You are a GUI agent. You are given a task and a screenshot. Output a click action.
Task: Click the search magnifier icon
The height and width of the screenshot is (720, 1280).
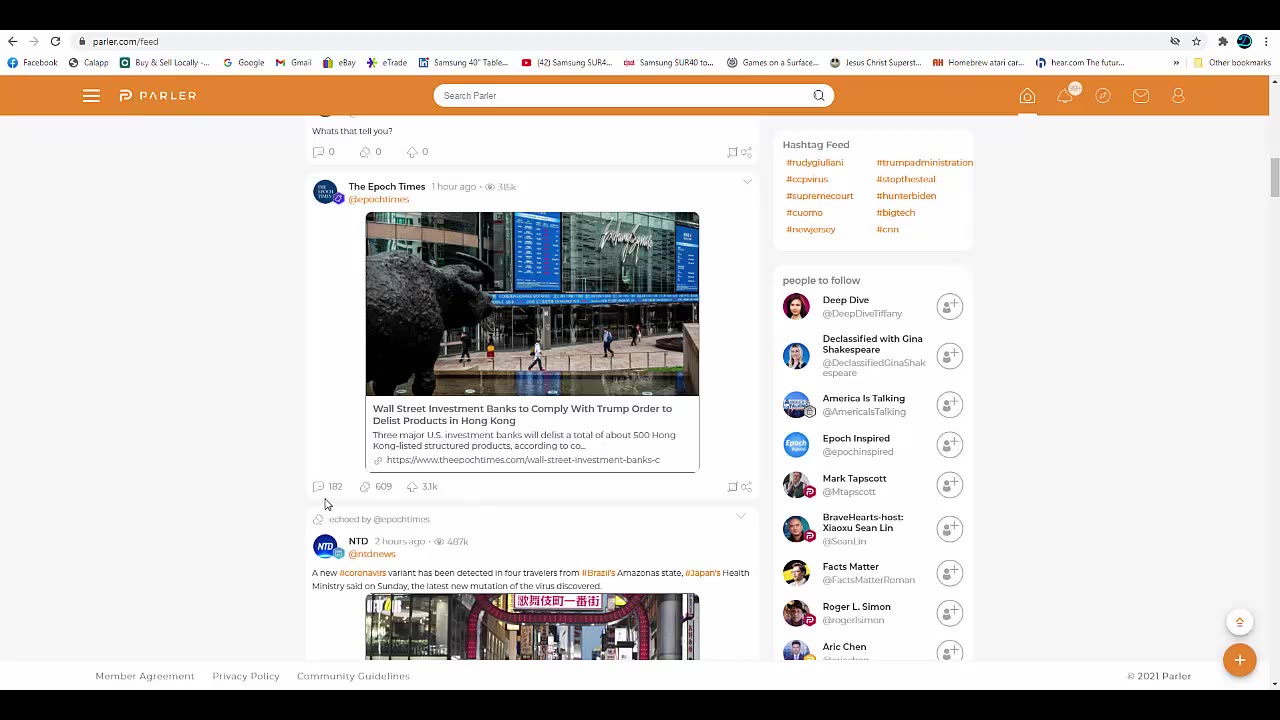point(819,96)
